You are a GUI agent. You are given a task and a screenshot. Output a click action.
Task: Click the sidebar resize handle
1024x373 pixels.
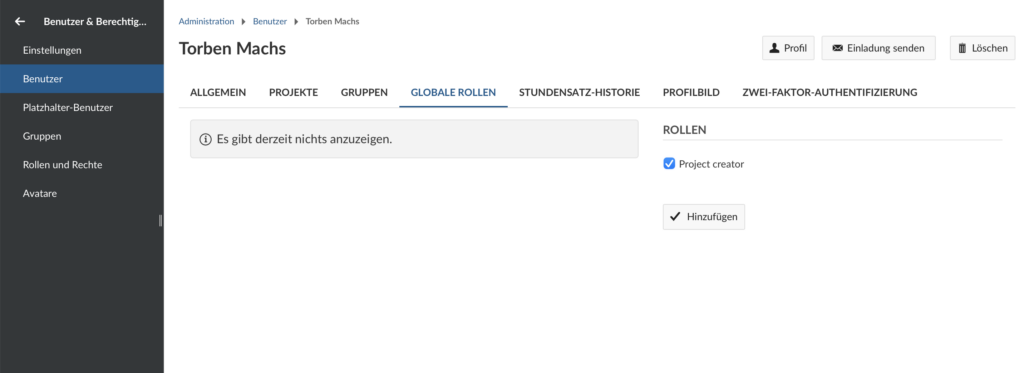coord(161,221)
